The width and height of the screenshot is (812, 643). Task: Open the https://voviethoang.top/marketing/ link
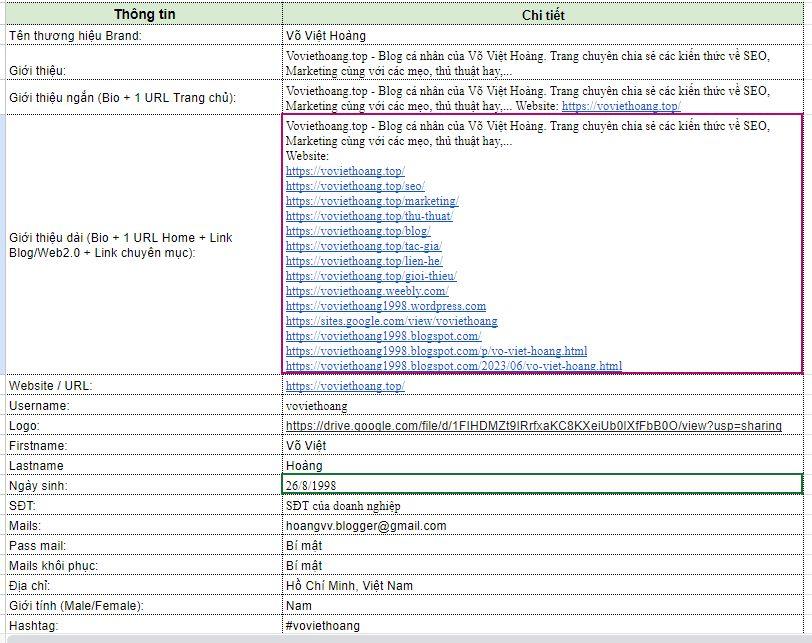click(372, 201)
